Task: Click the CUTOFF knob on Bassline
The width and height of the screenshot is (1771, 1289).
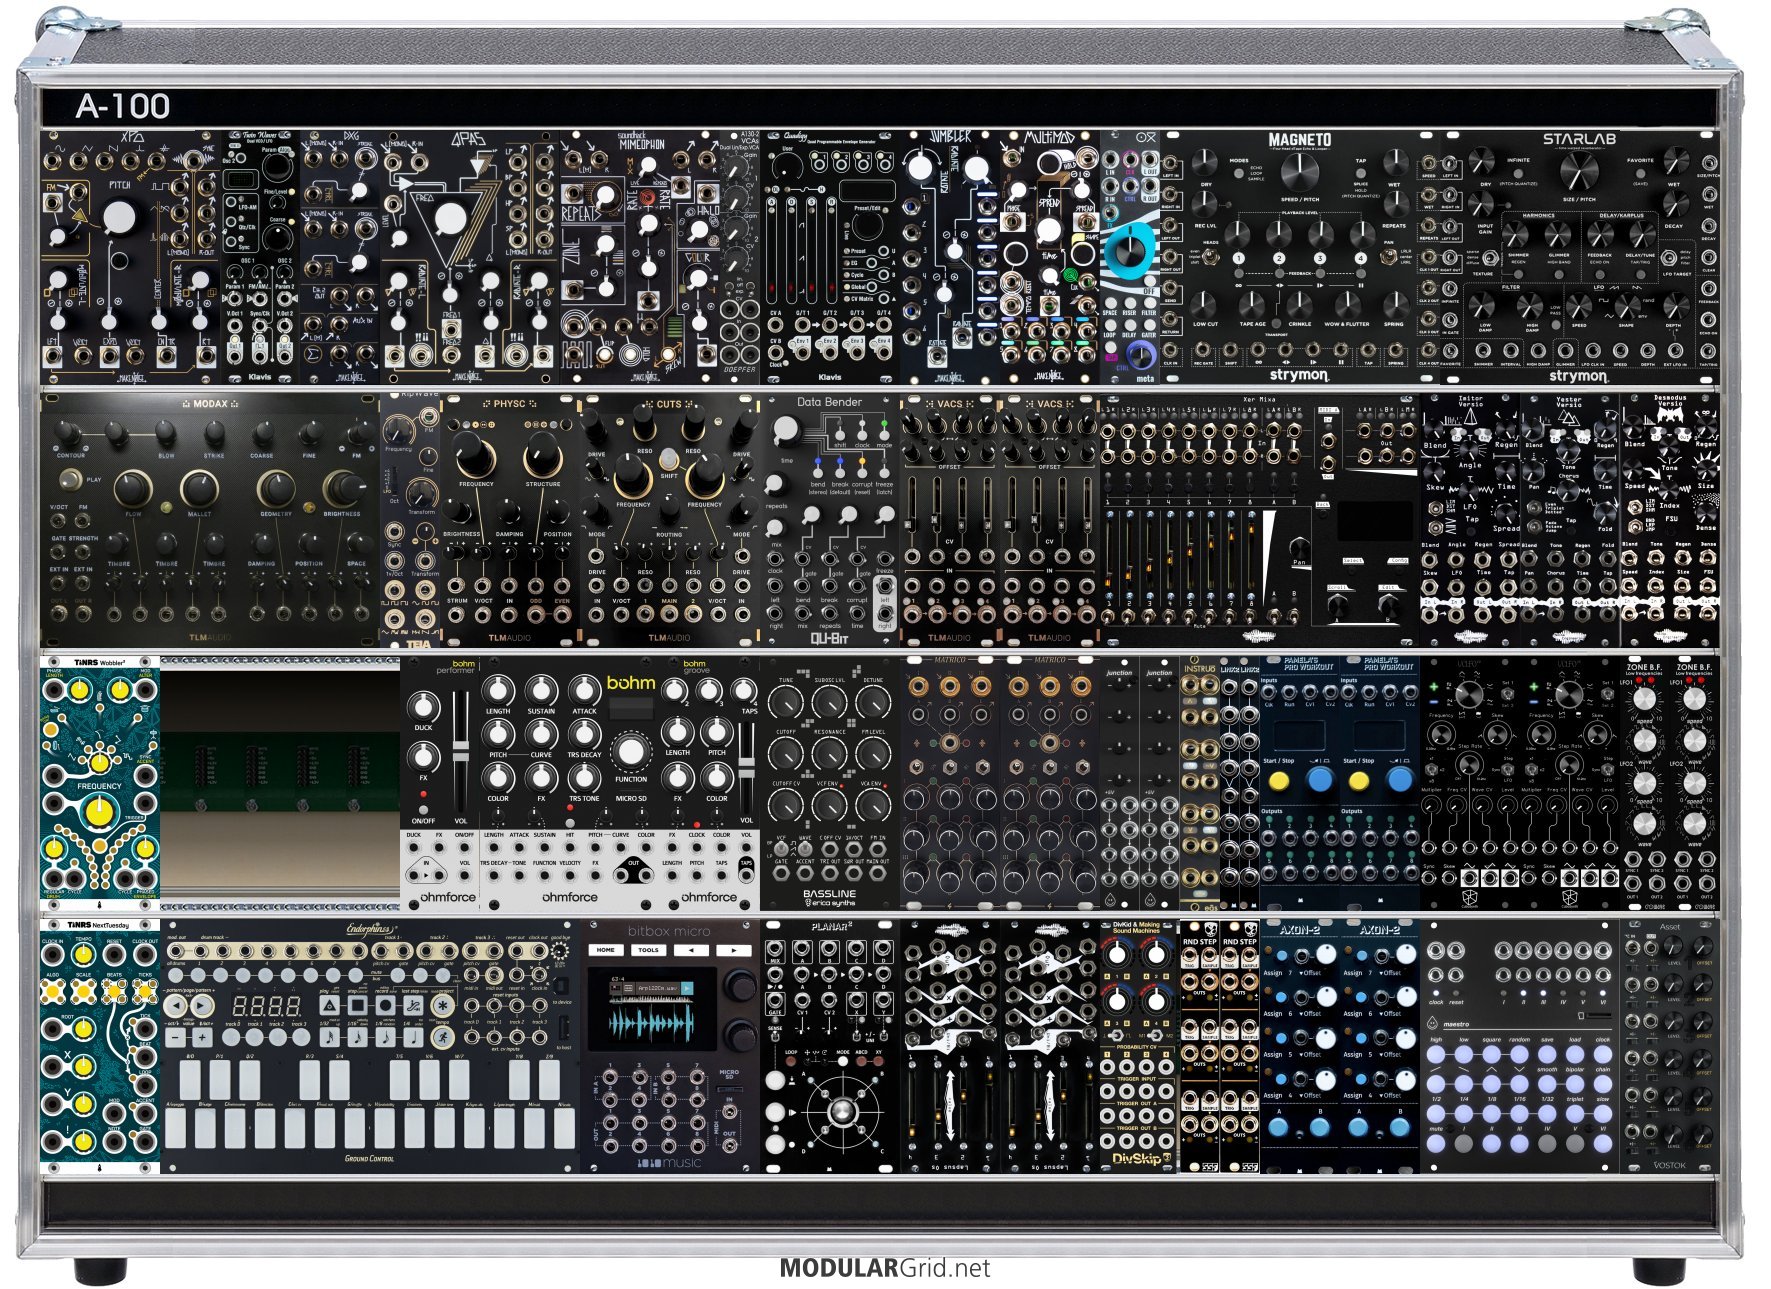Action: click(x=786, y=754)
